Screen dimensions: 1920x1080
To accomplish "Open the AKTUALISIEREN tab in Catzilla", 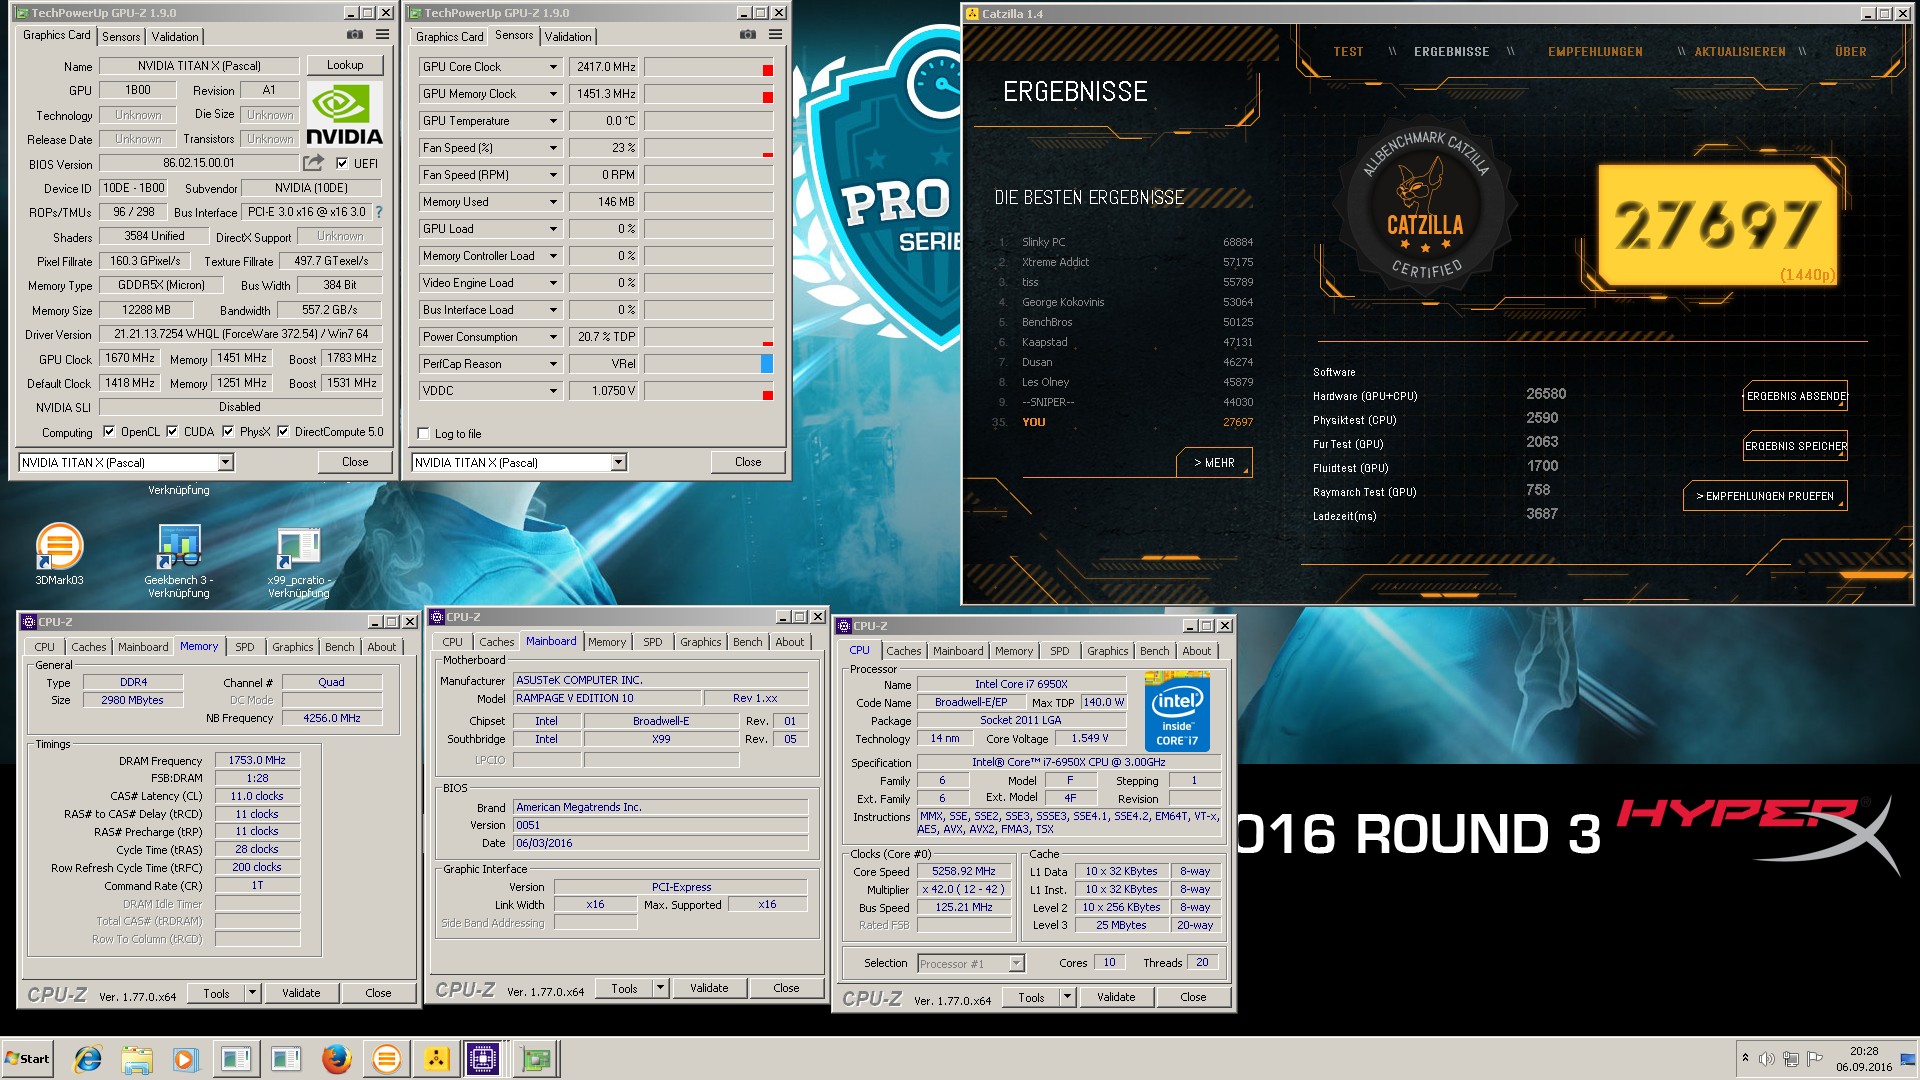I will (x=1739, y=52).
